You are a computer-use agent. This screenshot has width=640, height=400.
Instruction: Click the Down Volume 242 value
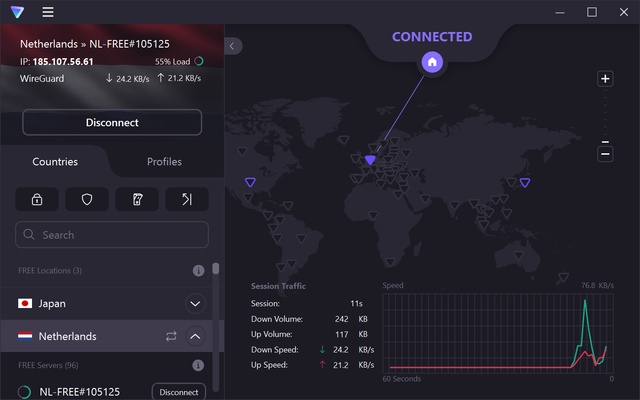[342, 319]
